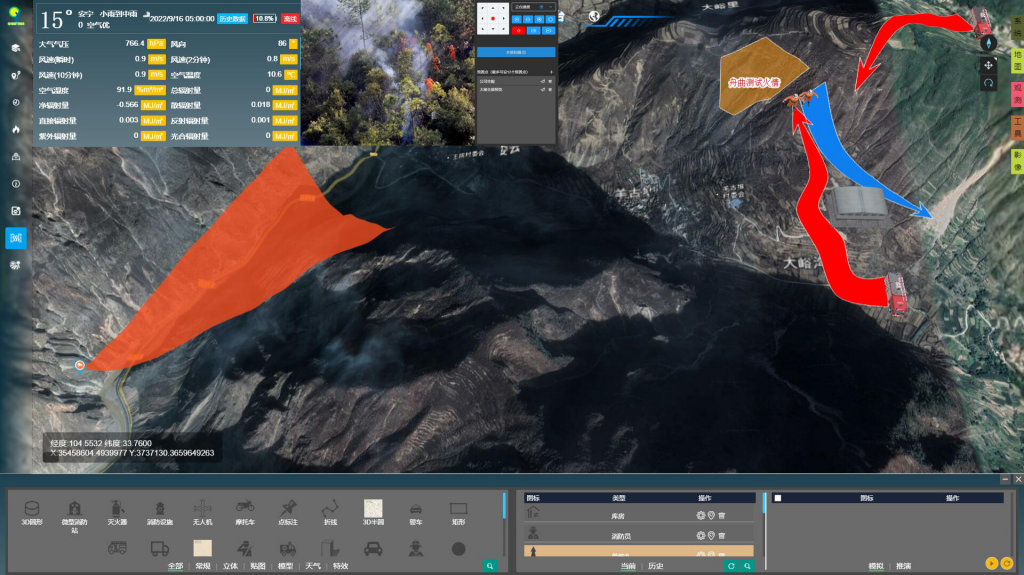Click the 历史数据 button
The height and width of the screenshot is (575, 1024).
click(232, 18)
